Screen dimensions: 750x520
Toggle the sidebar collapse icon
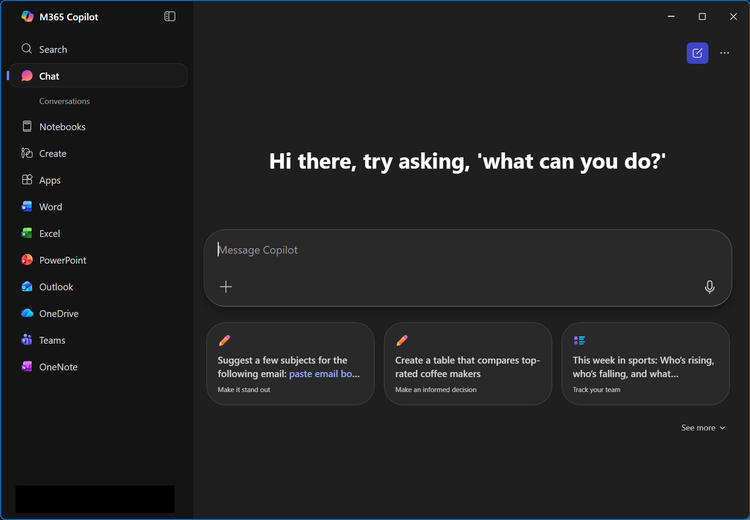pos(170,17)
